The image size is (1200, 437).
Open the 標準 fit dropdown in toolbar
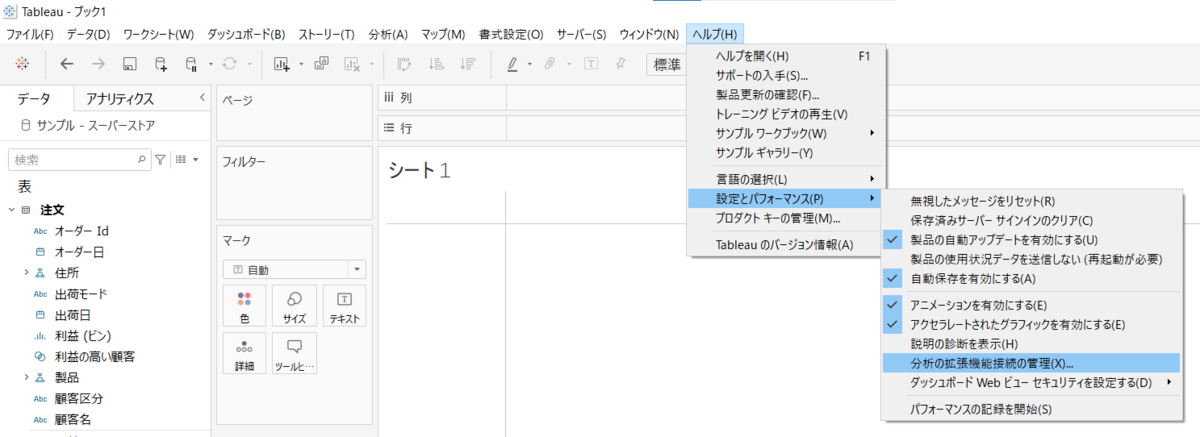pos(666,64)
